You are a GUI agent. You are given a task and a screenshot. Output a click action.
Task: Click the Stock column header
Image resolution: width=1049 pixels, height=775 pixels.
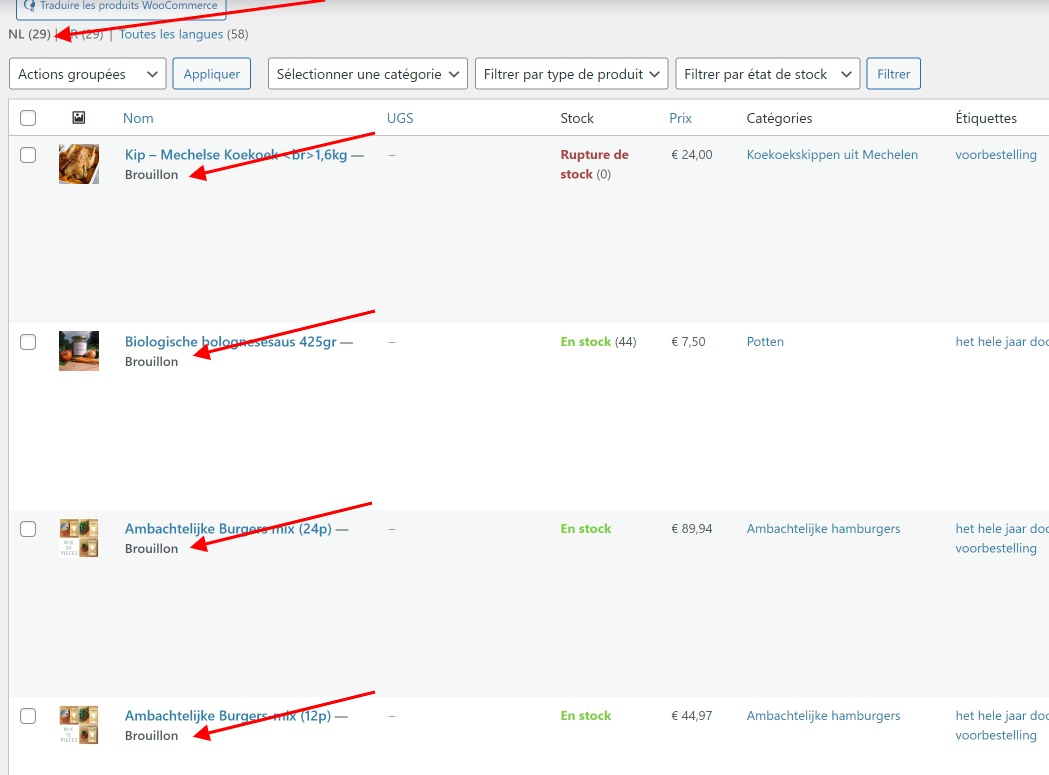click(577, 118)
